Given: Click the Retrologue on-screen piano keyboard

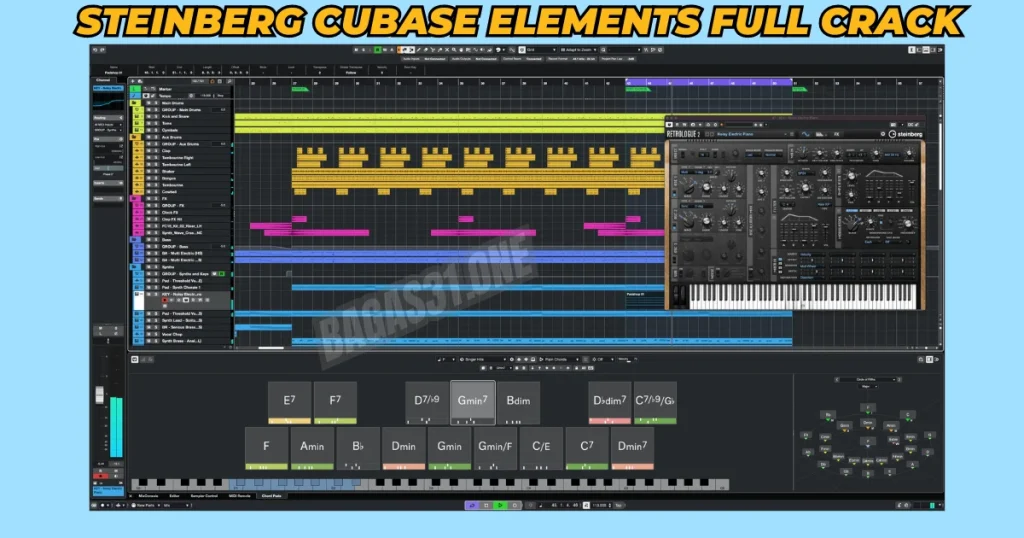Looking at the screenshot, I should (x=803, y=296).
